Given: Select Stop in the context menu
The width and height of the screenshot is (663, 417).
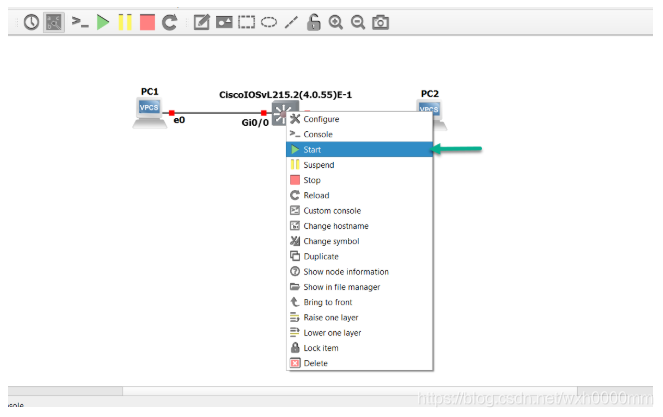Looking at the screenshot, I should 359,180.
